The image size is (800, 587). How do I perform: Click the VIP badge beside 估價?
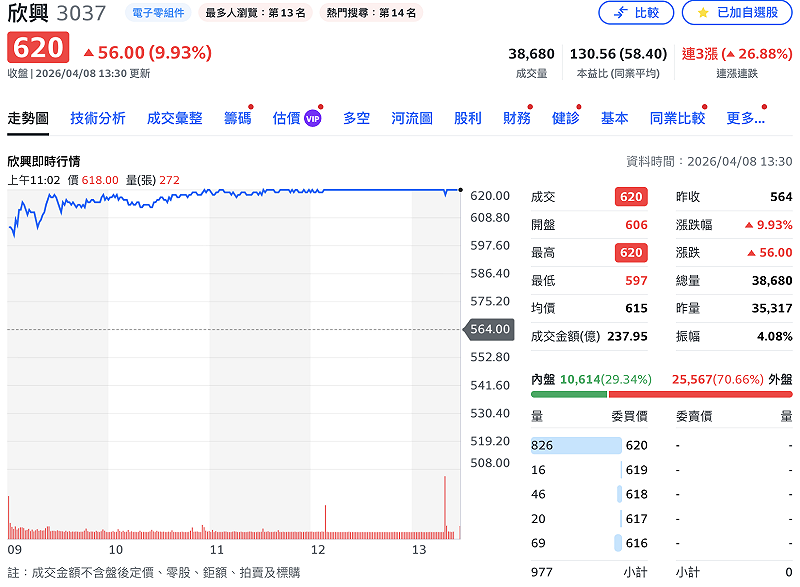(313, 118)
